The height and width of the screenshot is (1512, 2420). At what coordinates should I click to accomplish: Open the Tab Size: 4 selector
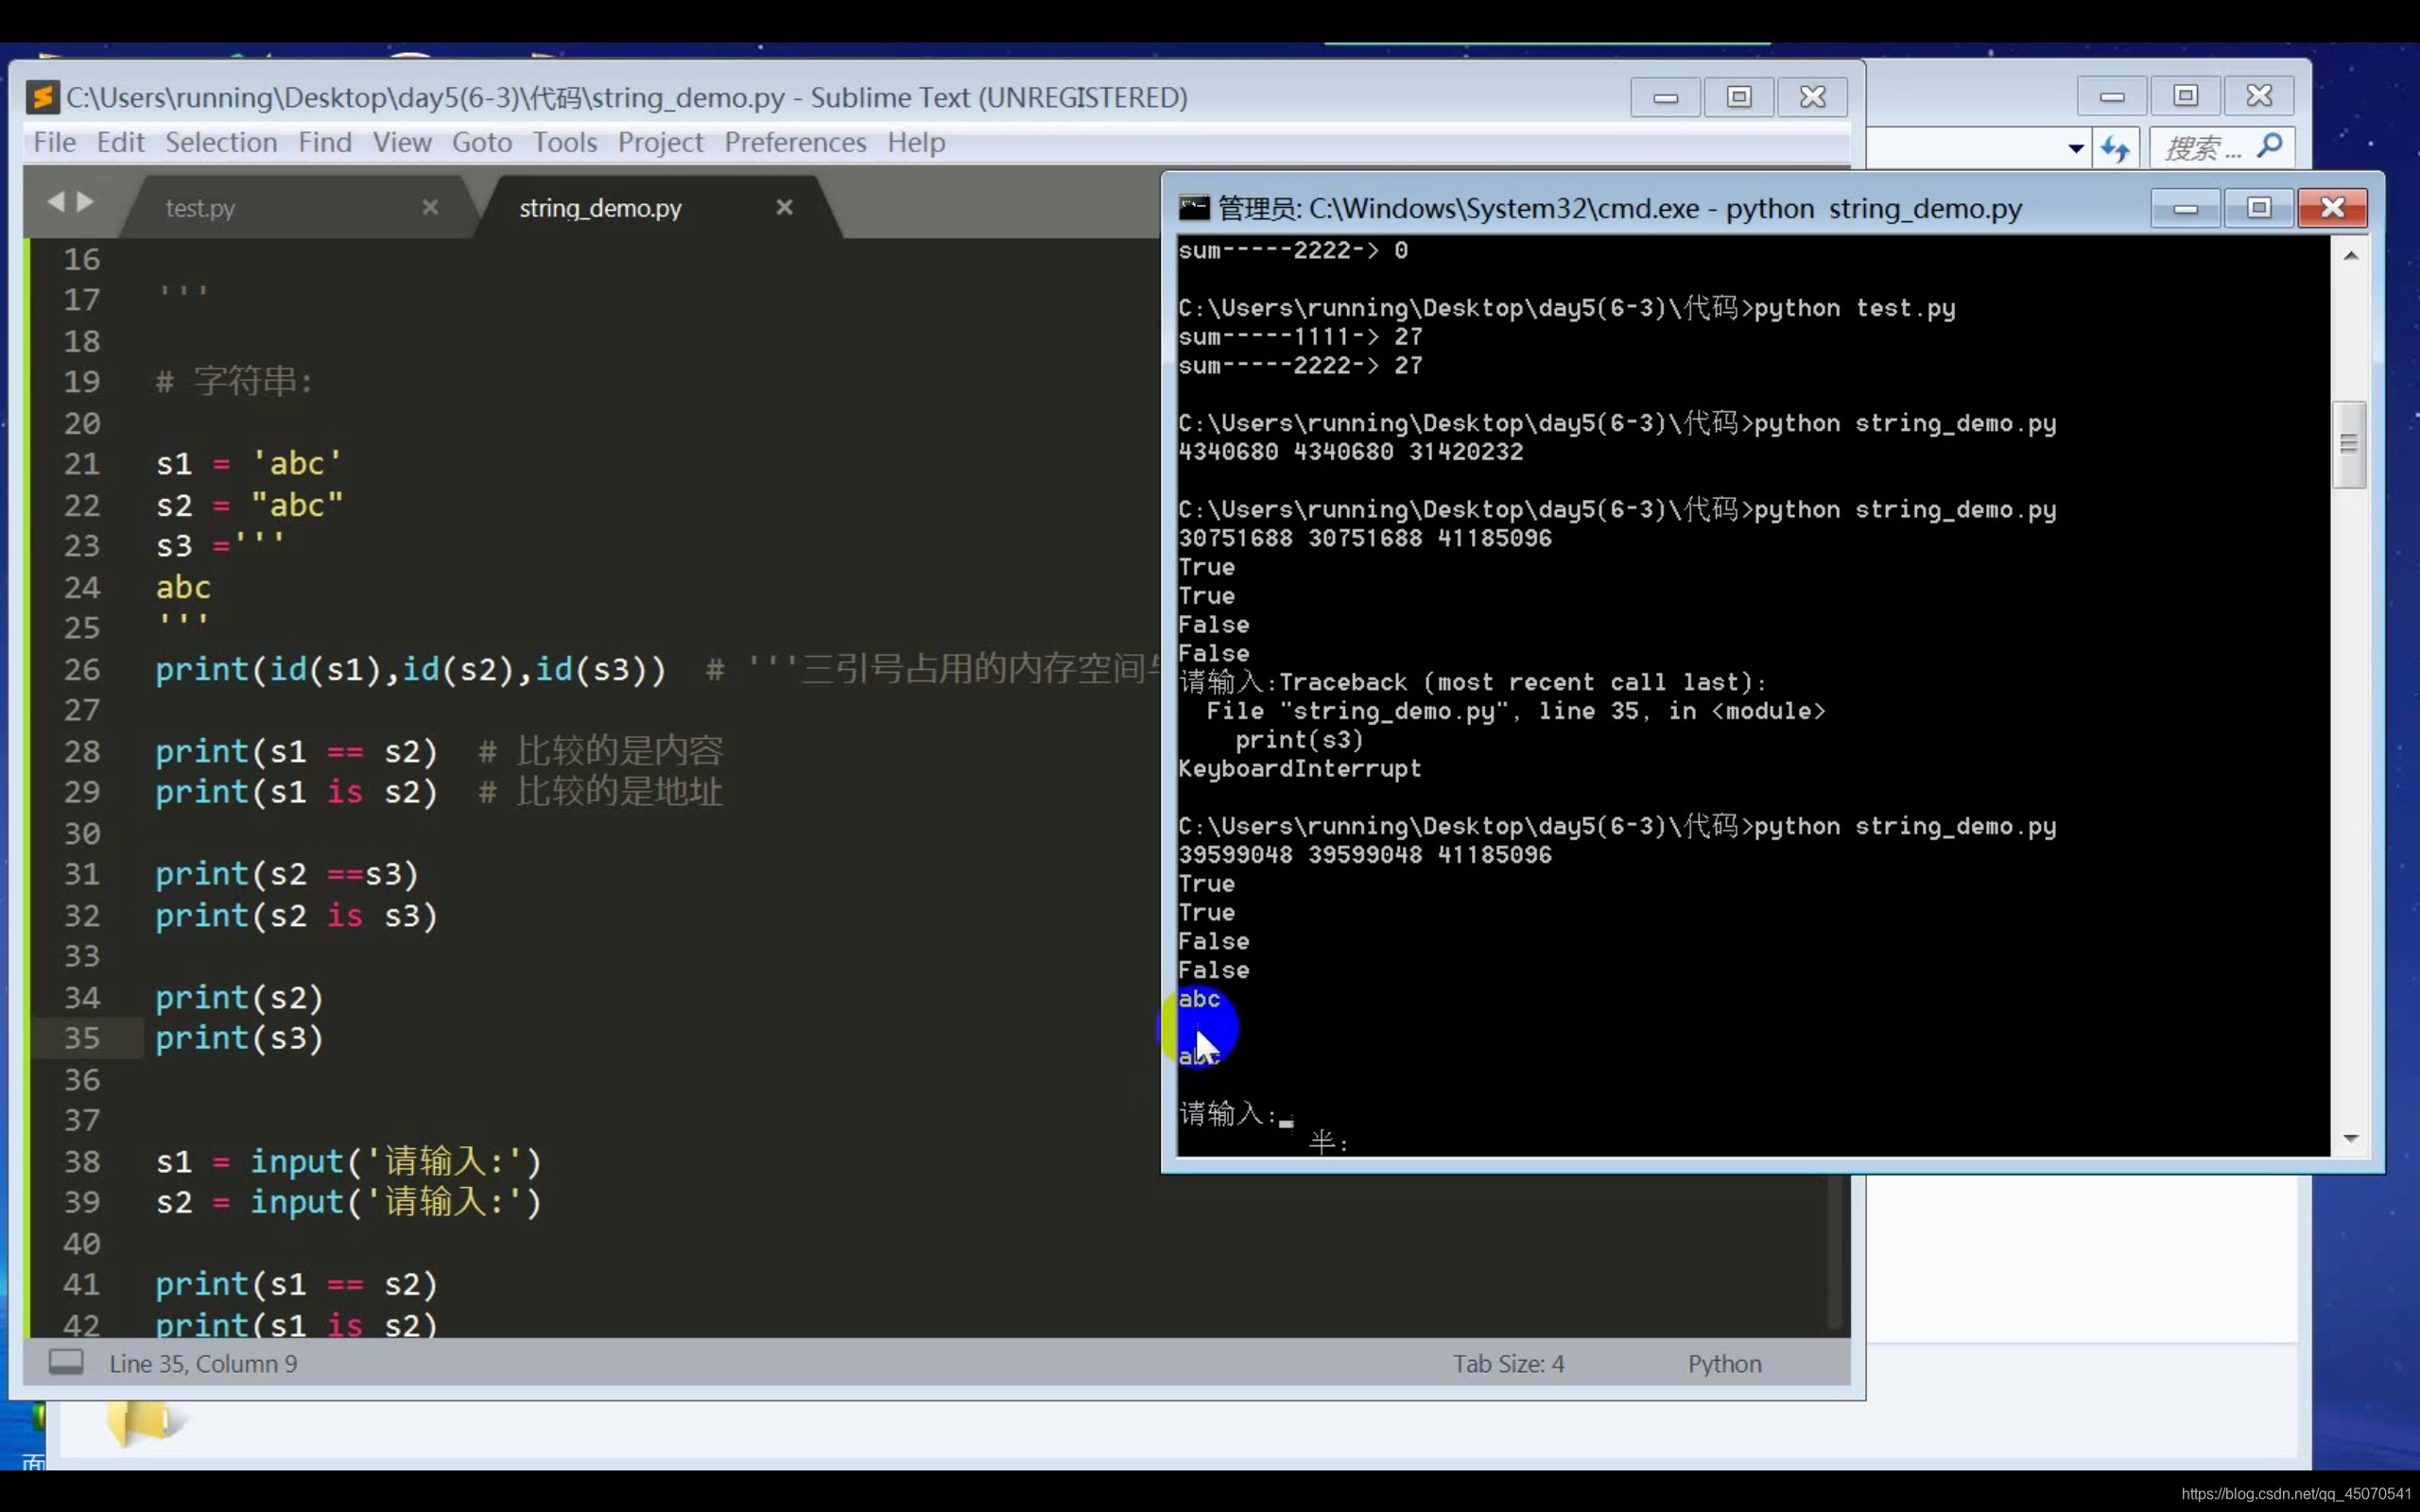[1507, 1364]
